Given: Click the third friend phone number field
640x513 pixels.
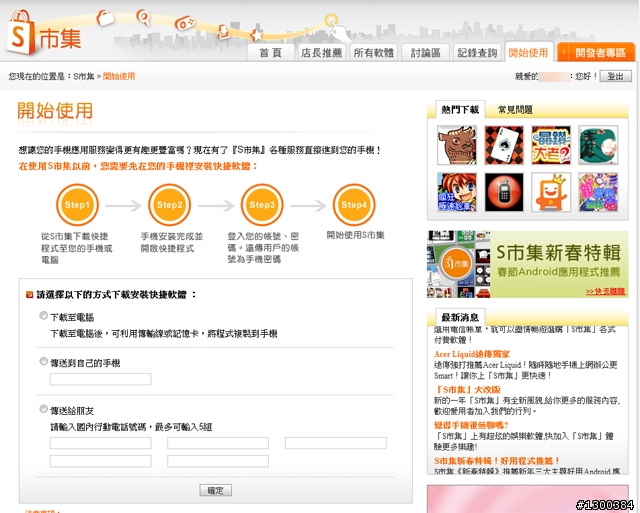Looking at the screenshot, I should [x=336, y=443].
